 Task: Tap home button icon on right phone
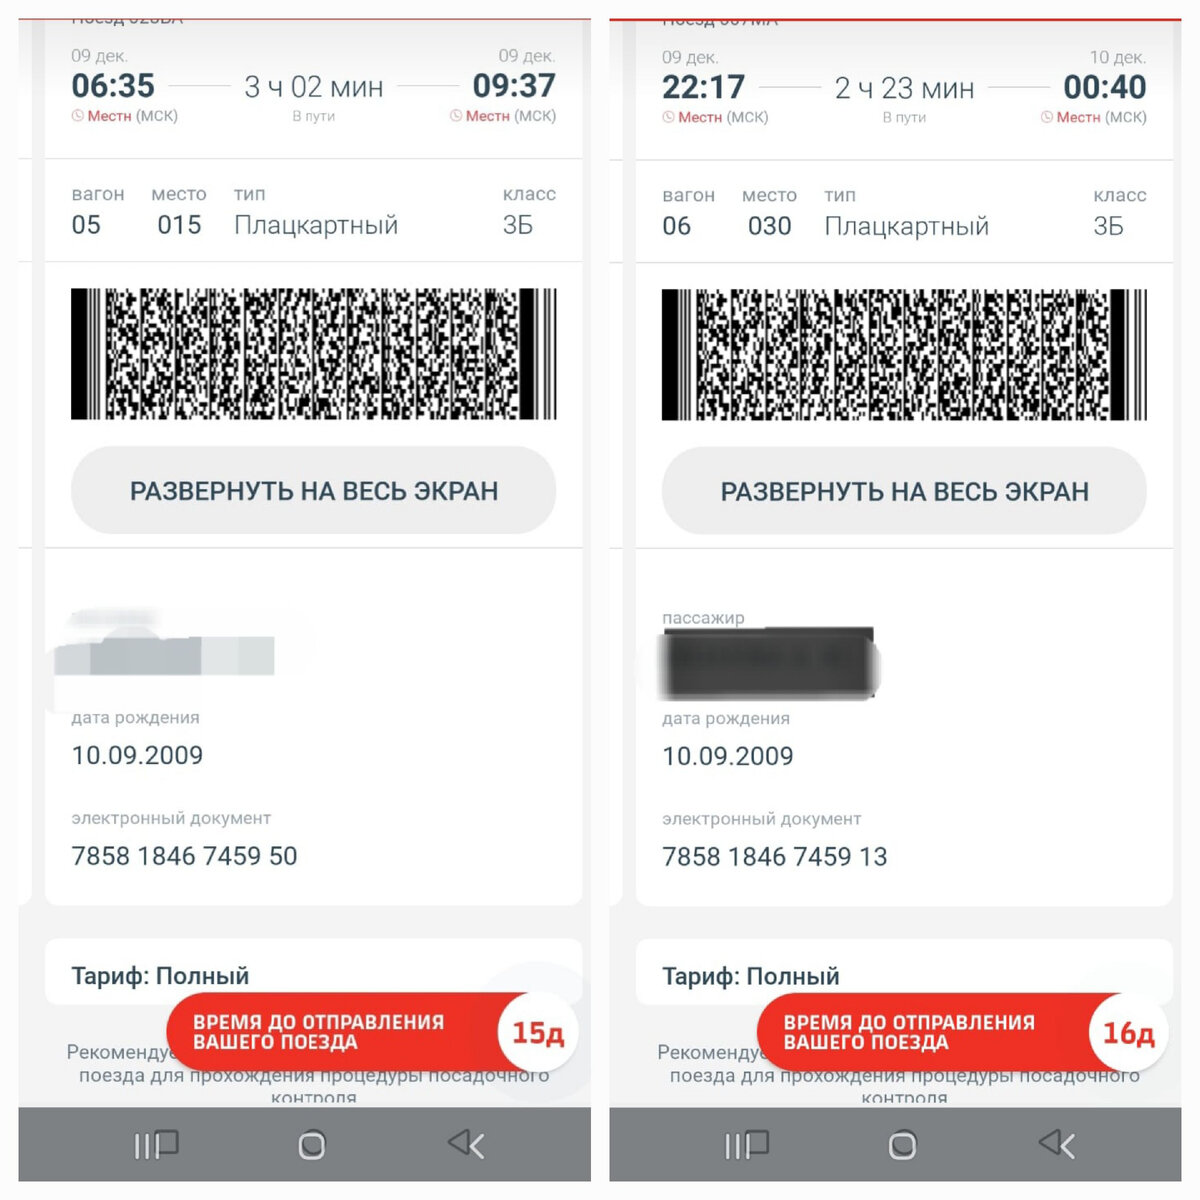click(902, 1145)
